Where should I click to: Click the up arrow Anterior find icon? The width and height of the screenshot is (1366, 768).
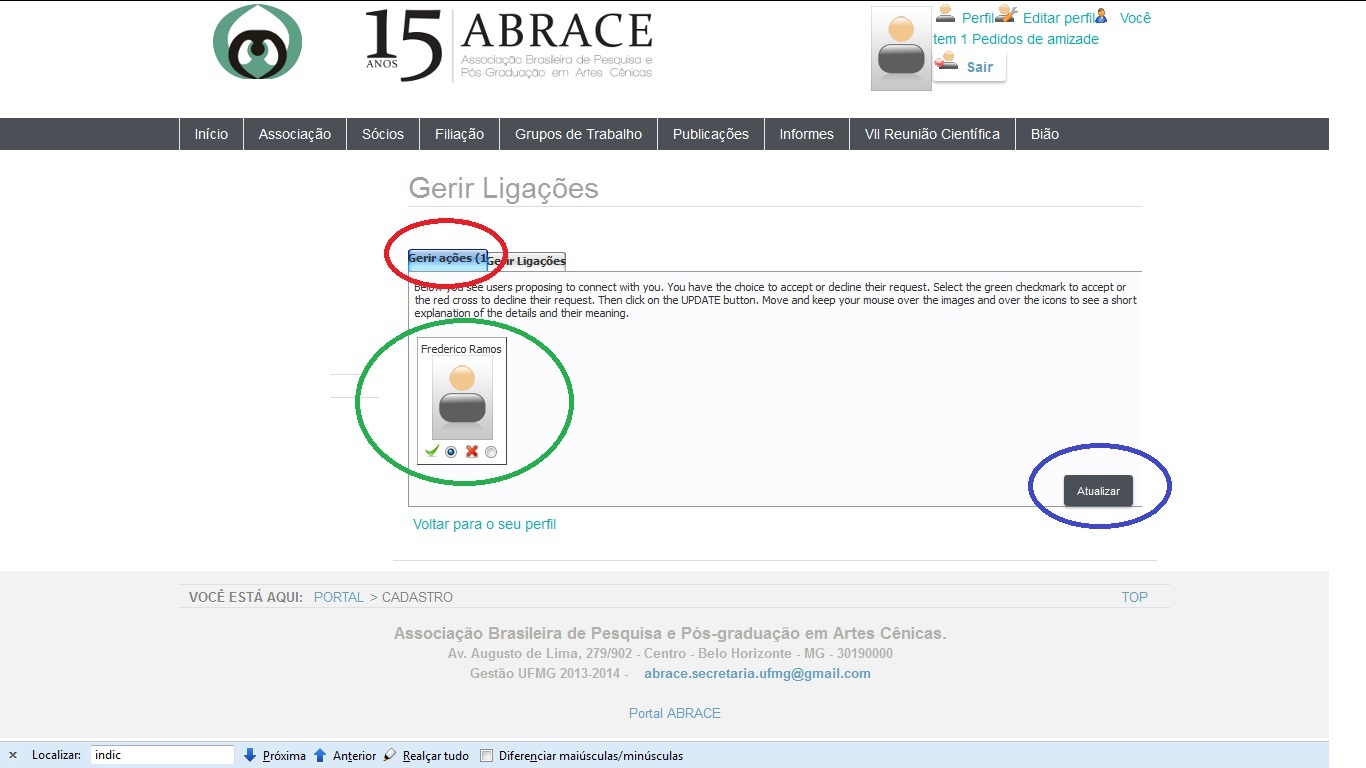coord(320,755)
